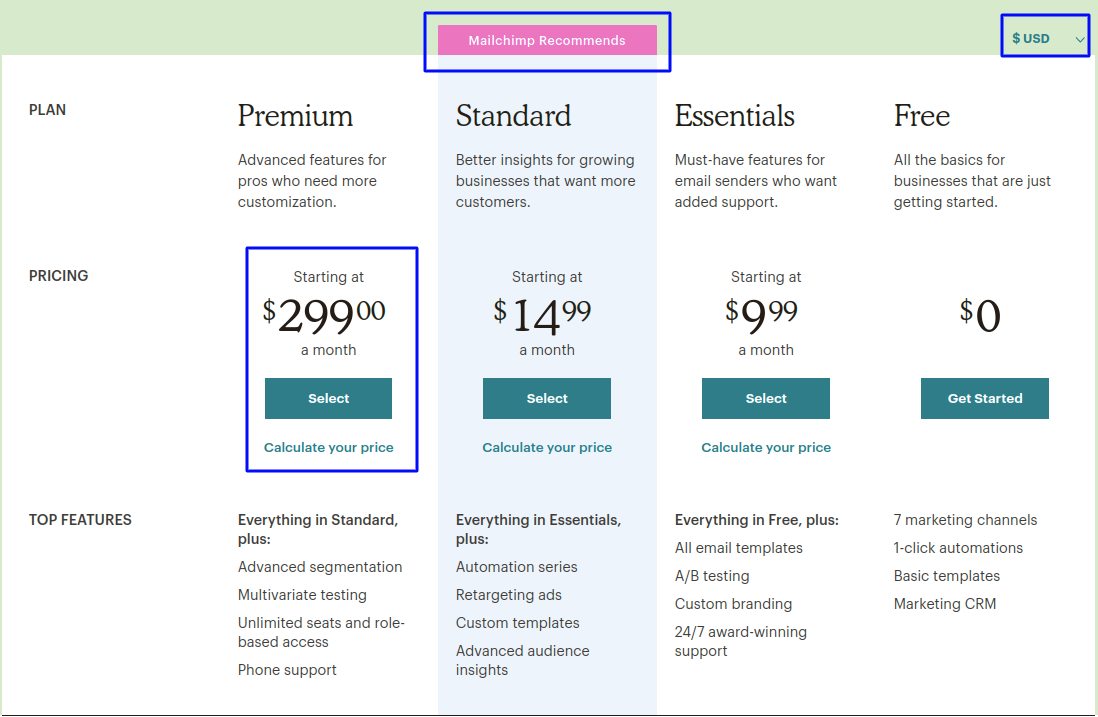
Task: Open Calculate your price under Standard
Action: 547,447
